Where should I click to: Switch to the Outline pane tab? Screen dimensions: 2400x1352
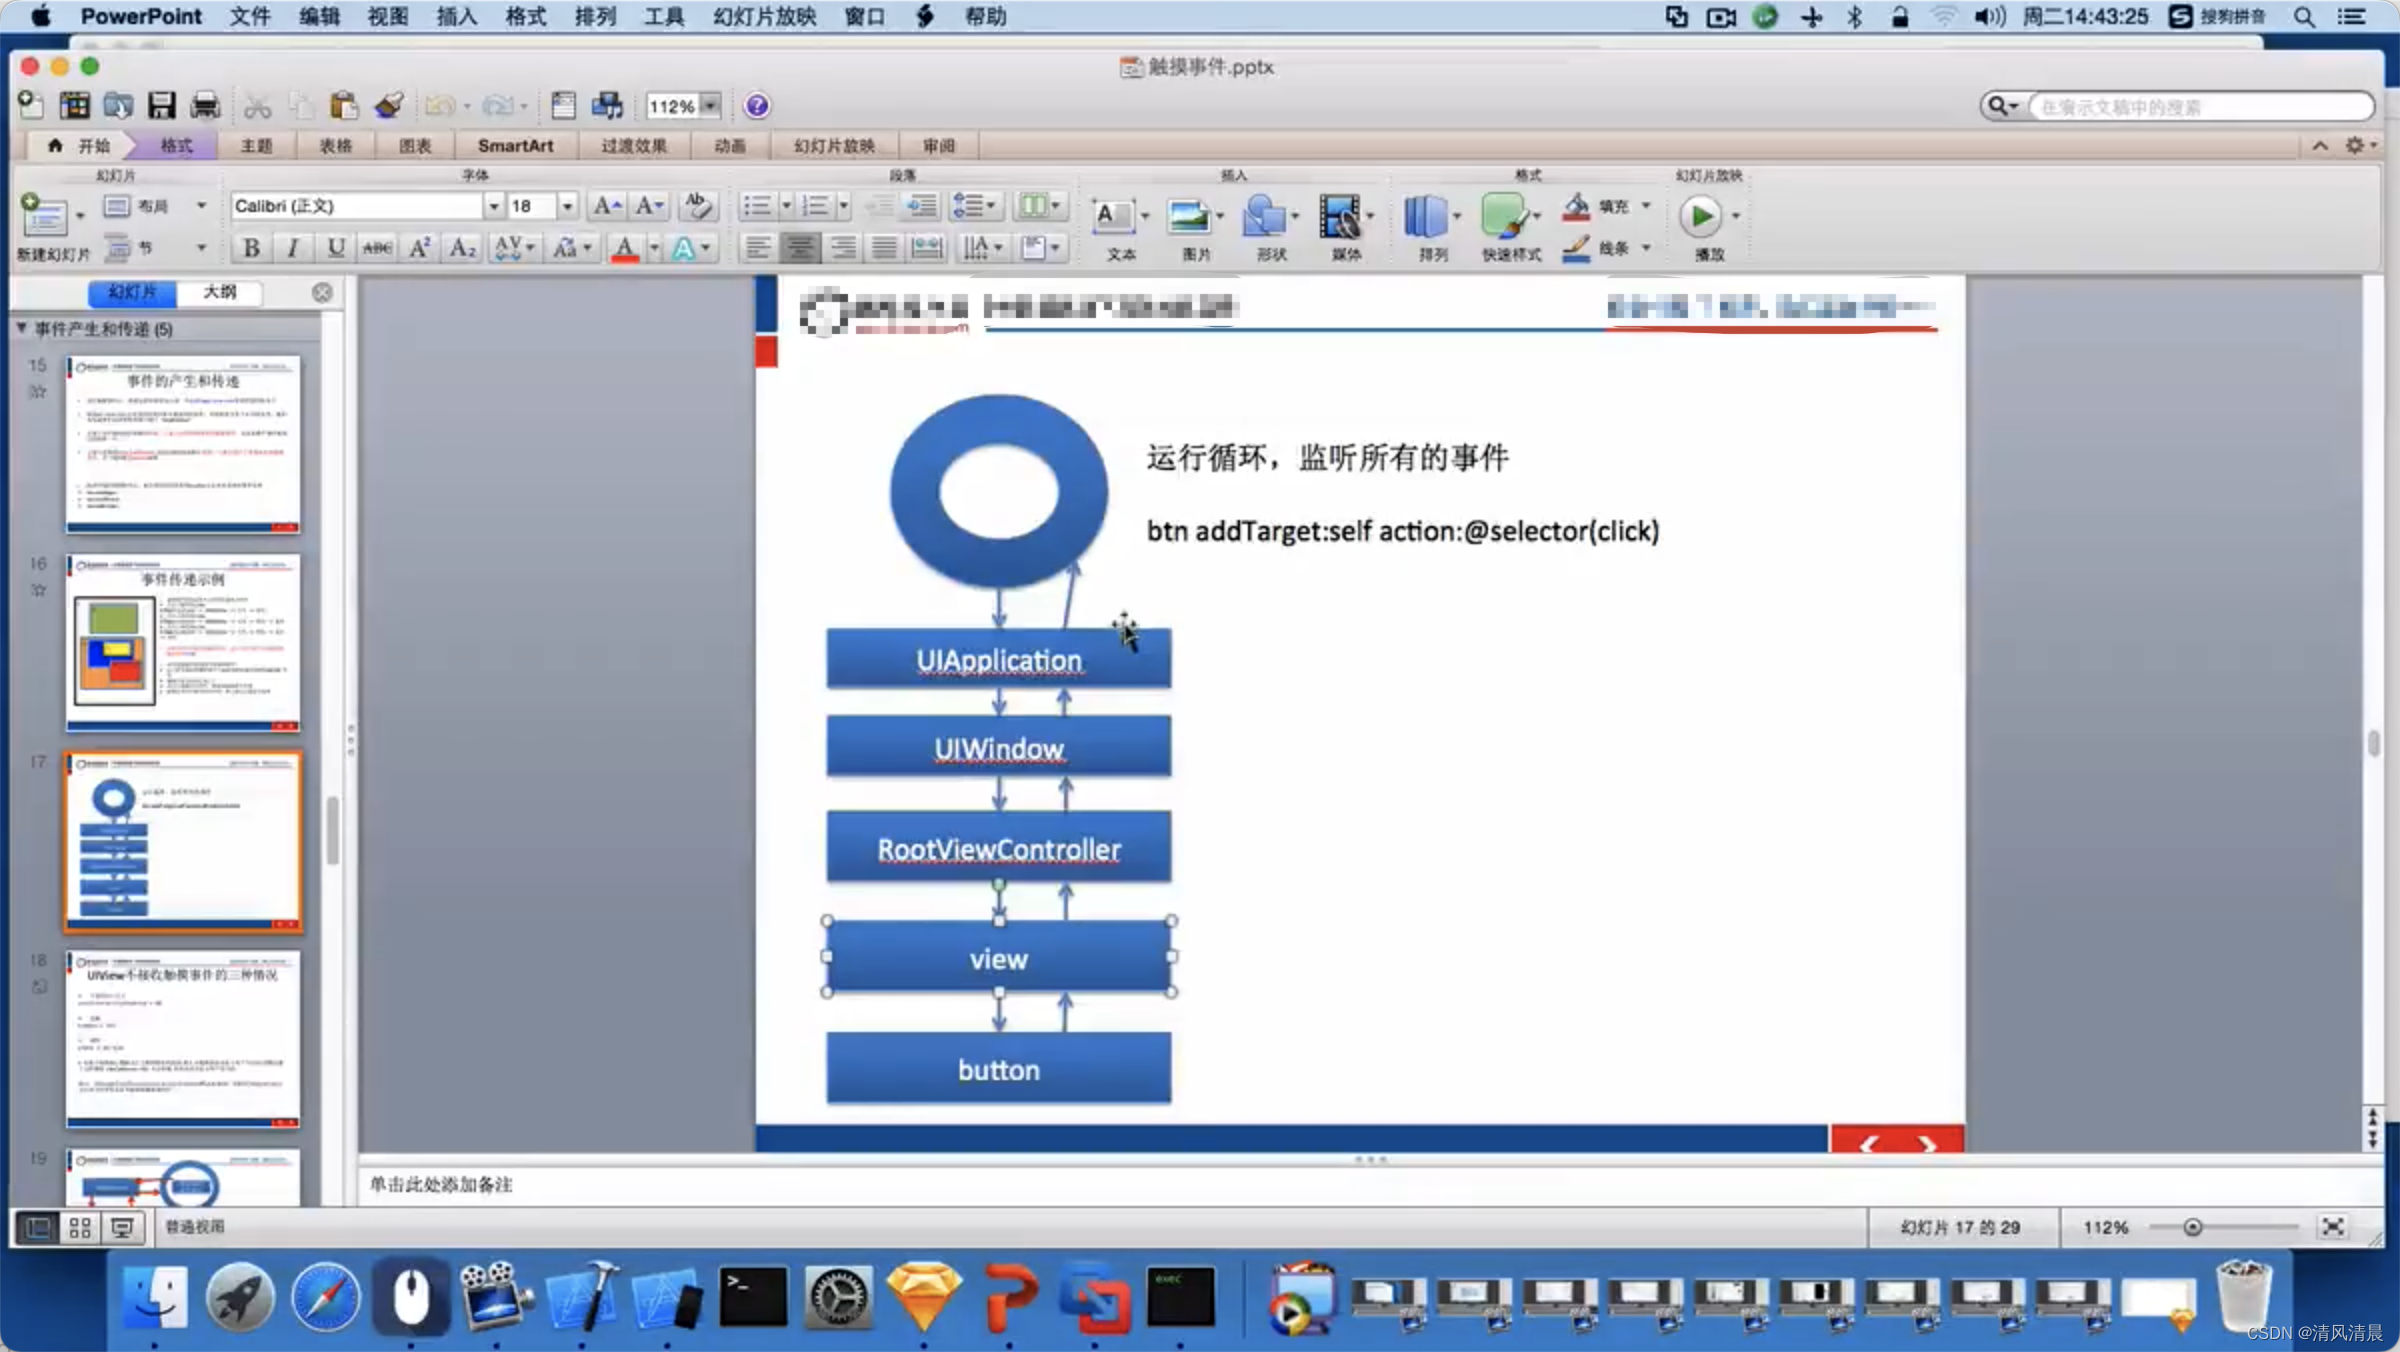[220, 292]
